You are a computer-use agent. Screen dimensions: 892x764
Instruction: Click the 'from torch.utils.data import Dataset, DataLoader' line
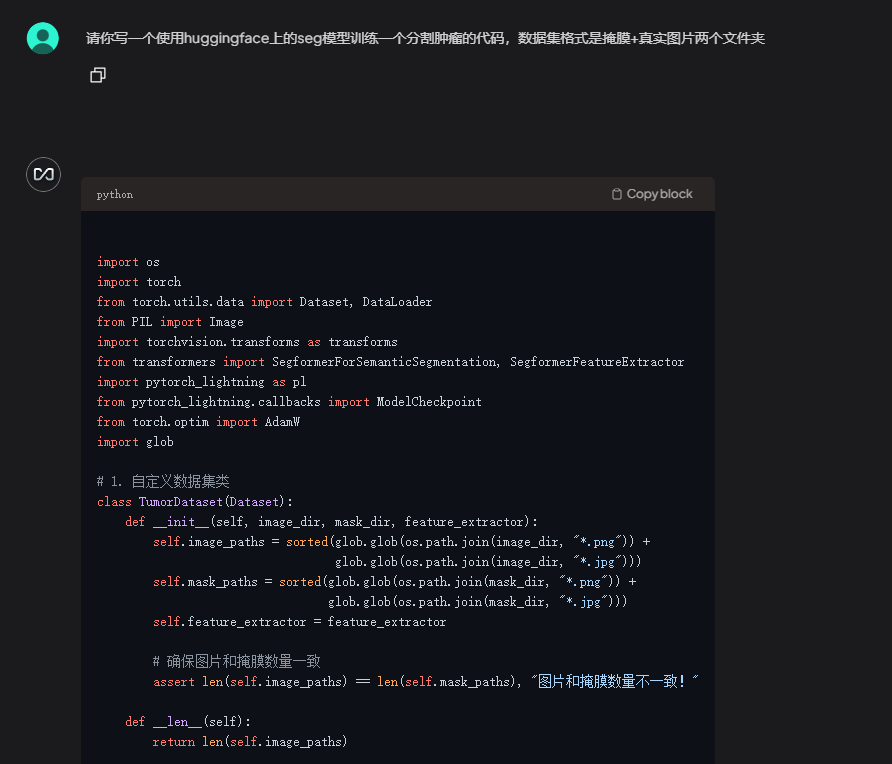(x=265, y=302)
